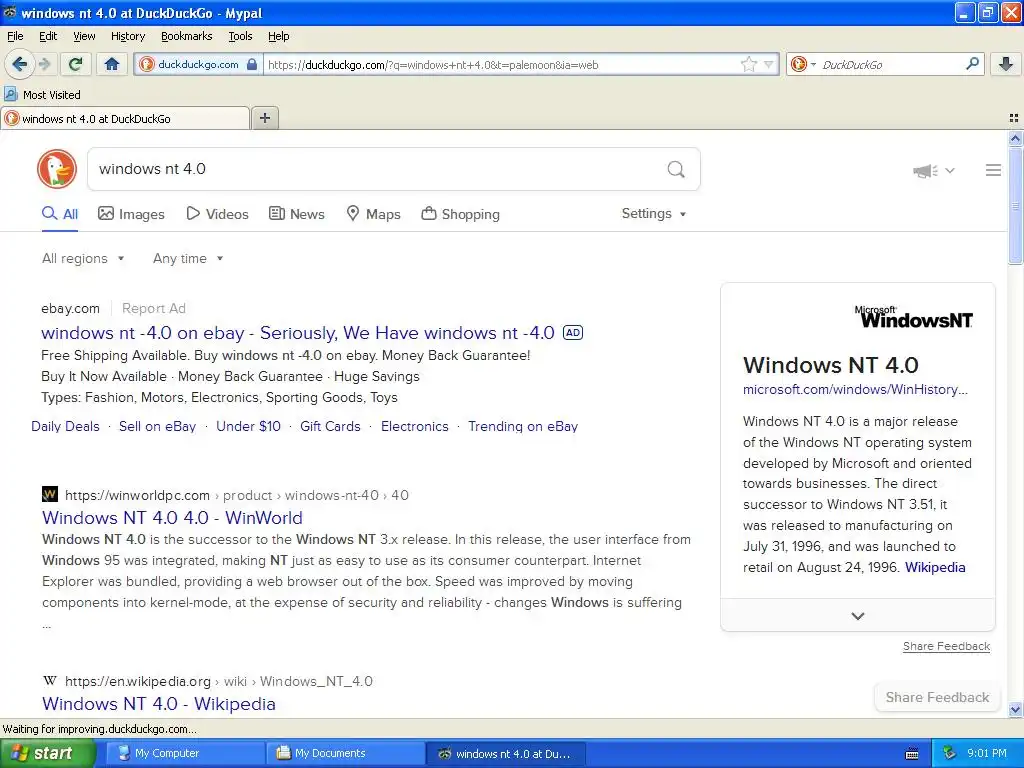Switch to the Shopping tab

[460, 214]
